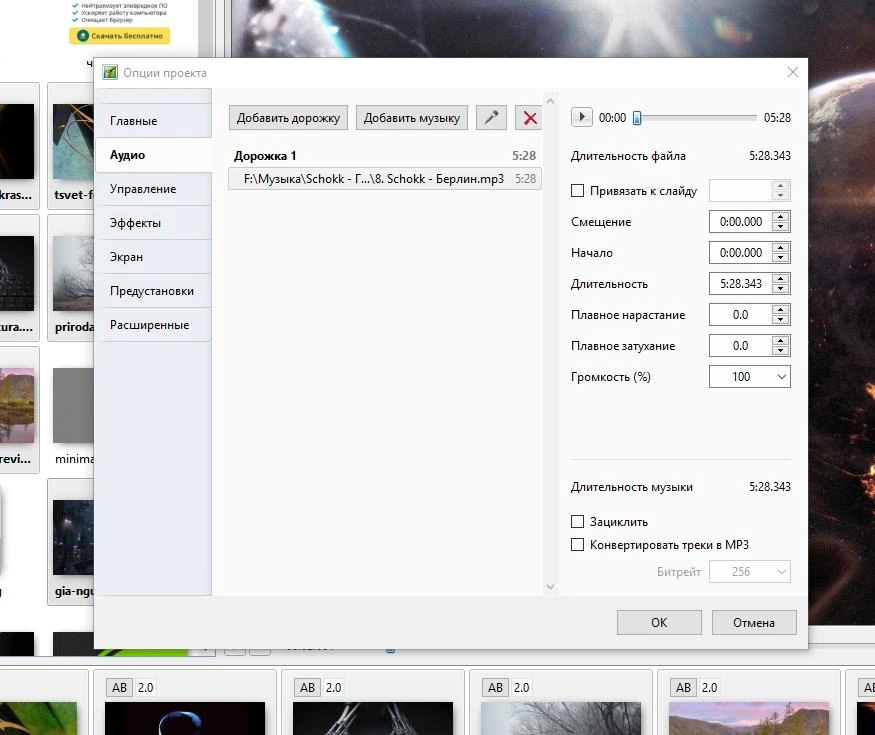Decrease the Длительность value
Viewport: 875px width, 735px height.
coord(781,289)
